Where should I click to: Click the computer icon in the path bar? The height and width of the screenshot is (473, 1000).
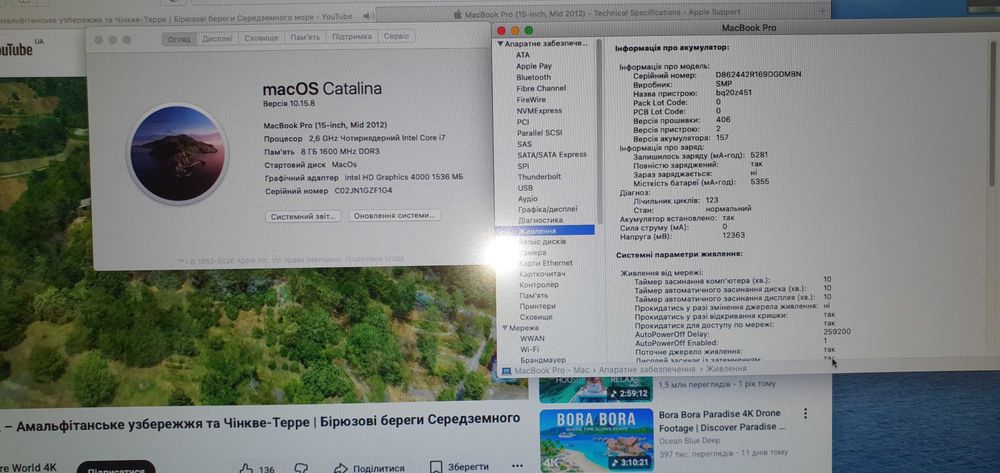506,370
